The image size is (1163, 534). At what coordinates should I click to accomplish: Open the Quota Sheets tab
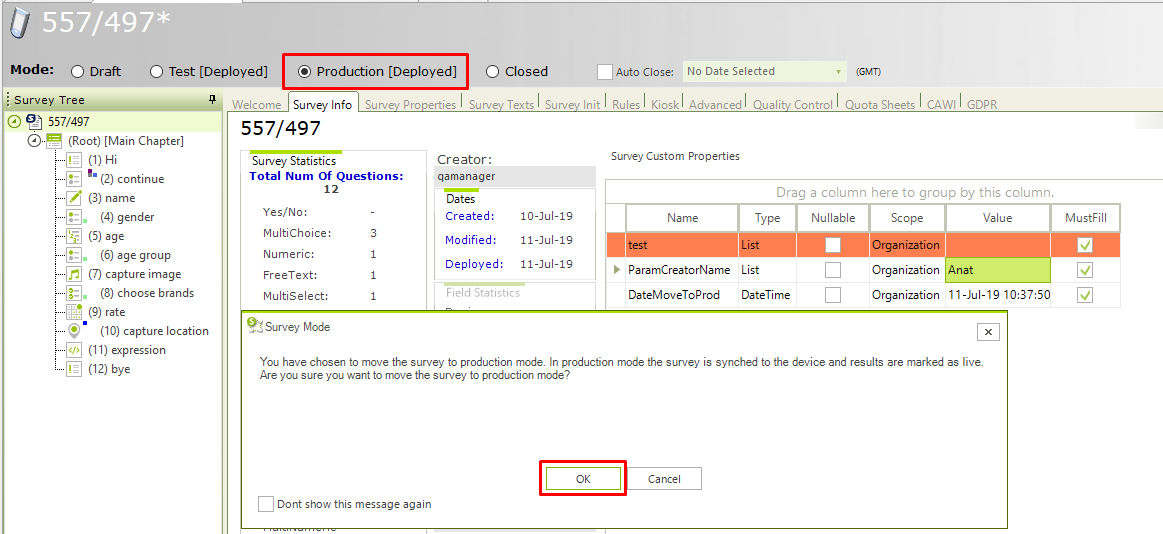(880, 105)
